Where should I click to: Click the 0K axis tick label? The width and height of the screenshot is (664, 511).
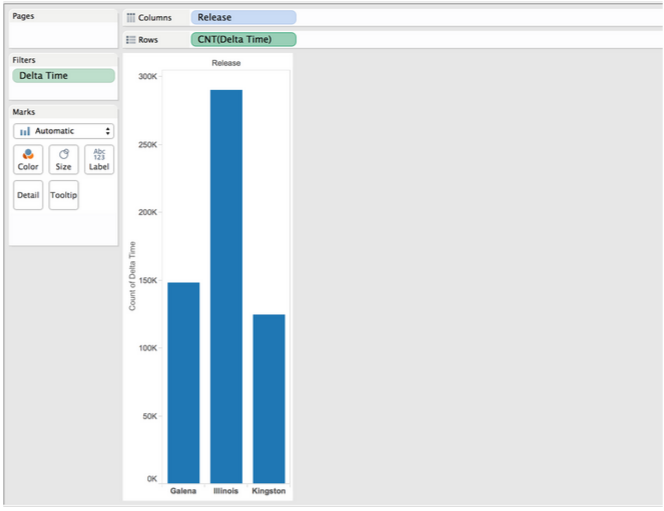(152, 479)
